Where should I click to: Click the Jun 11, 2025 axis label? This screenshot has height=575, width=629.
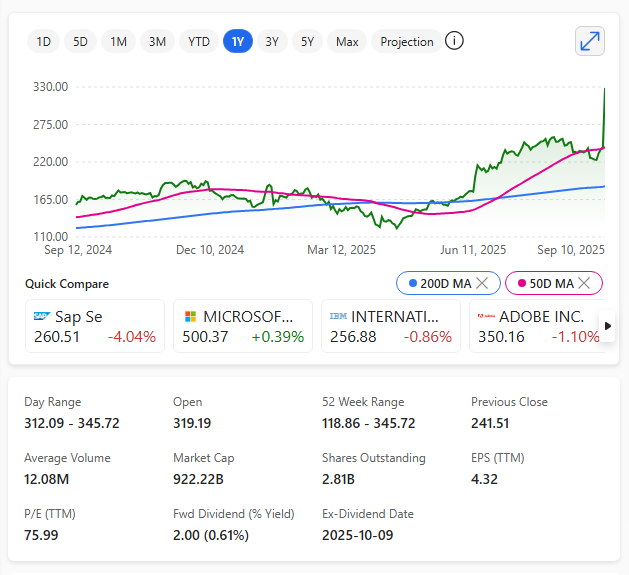point(473,250)
